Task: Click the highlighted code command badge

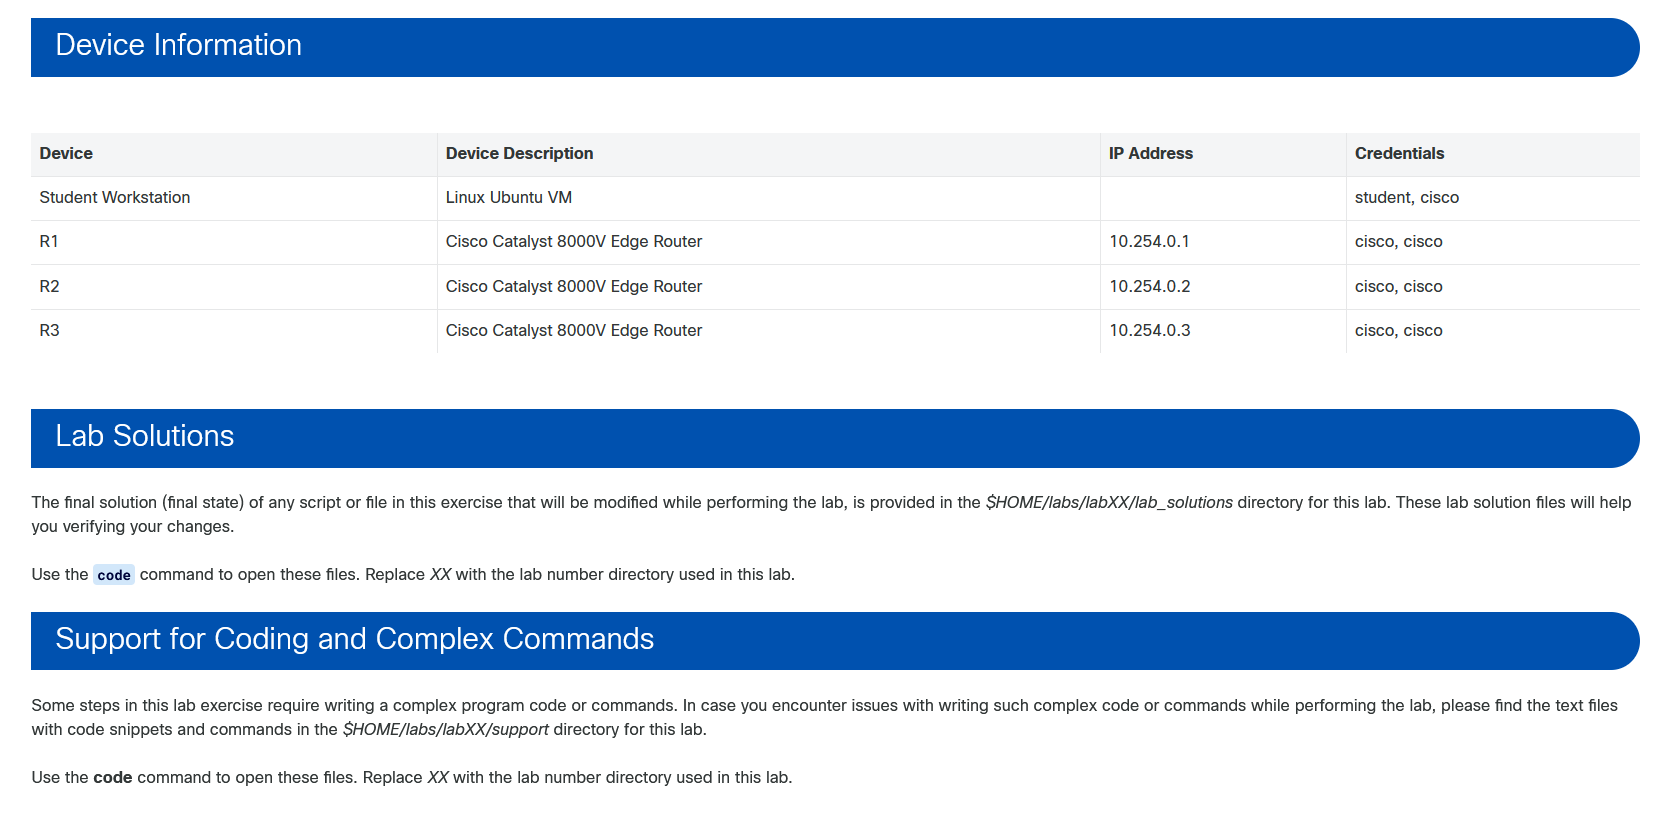Action: tap(114, 575)
